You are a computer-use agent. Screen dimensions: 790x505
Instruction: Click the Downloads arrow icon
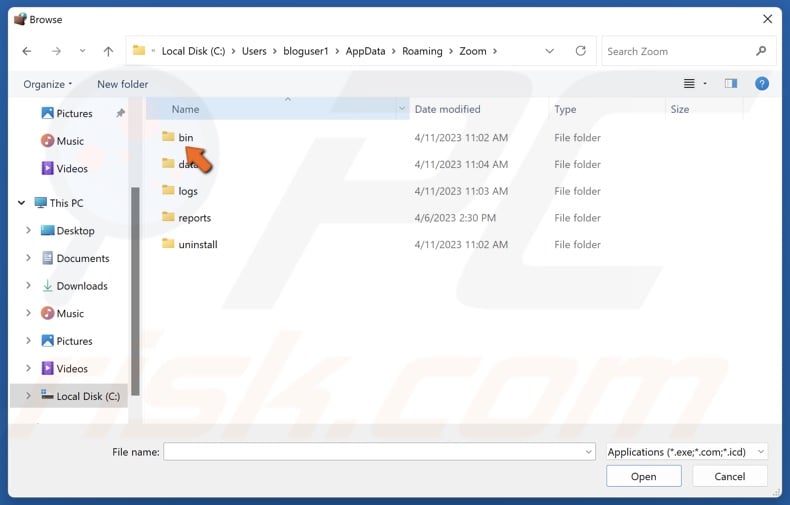click(47, 286)
